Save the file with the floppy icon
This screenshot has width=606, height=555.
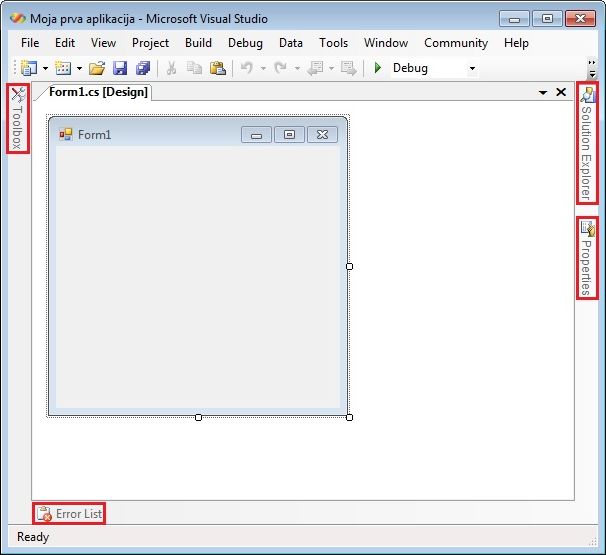(x=120, y=68)
